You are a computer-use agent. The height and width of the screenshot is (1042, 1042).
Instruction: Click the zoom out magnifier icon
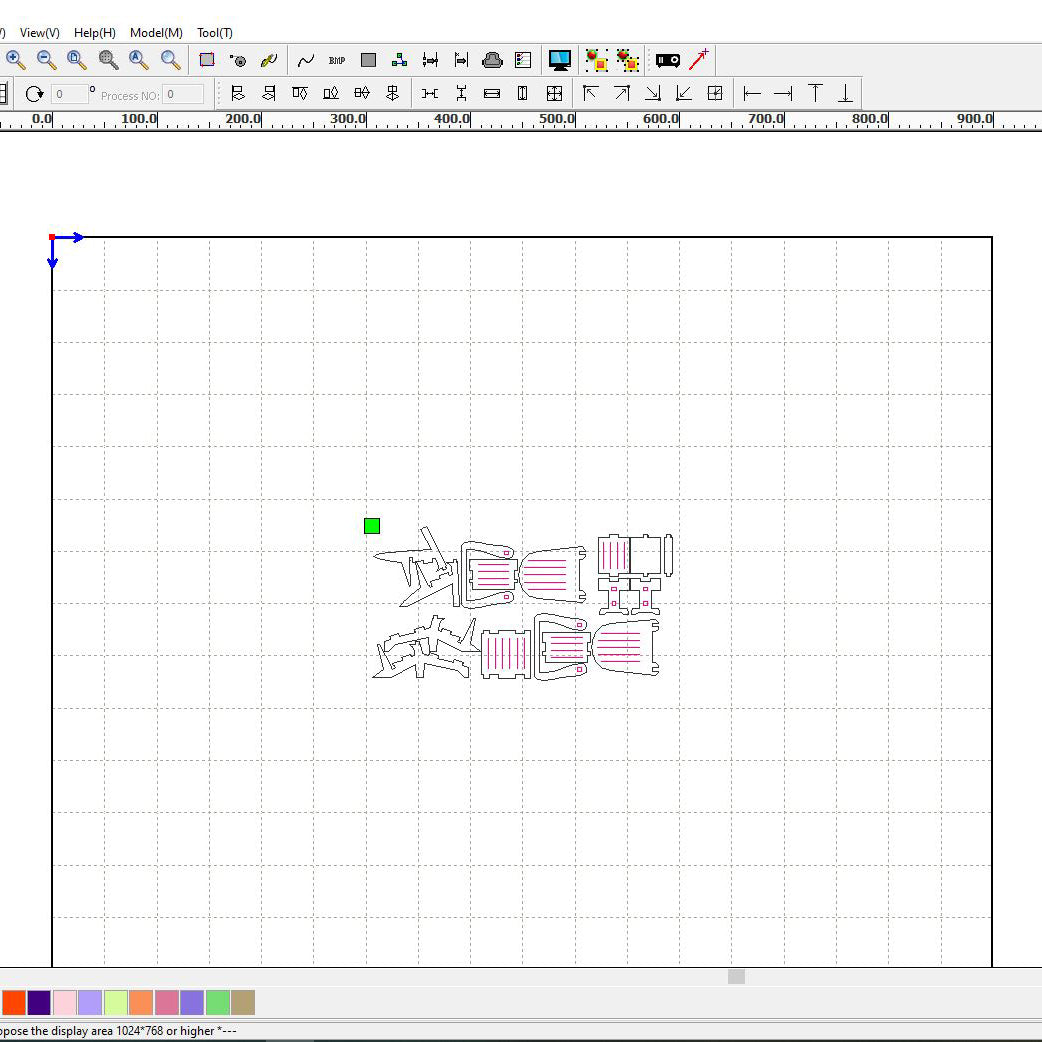(x=46, y=60)
